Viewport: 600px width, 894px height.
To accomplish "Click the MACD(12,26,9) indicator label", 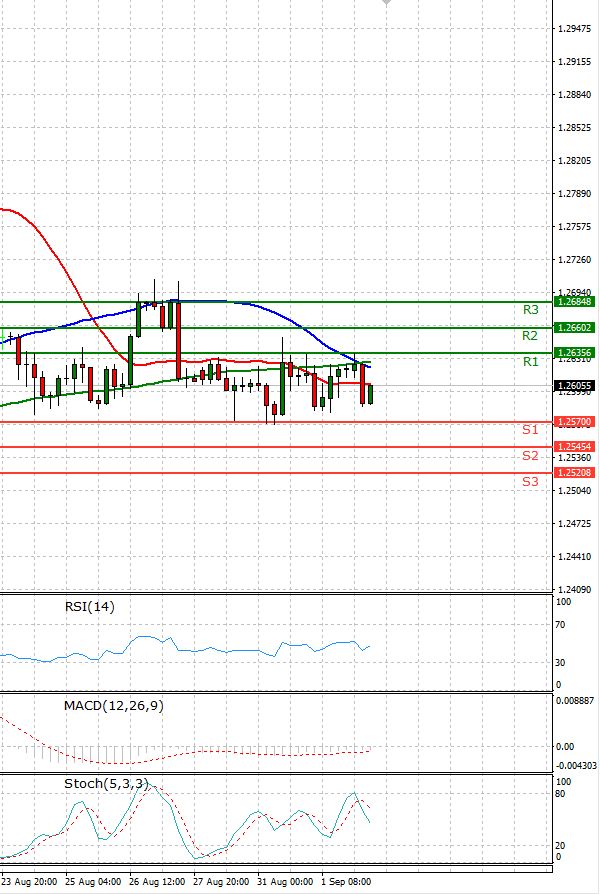I will (x=113, y=706).
